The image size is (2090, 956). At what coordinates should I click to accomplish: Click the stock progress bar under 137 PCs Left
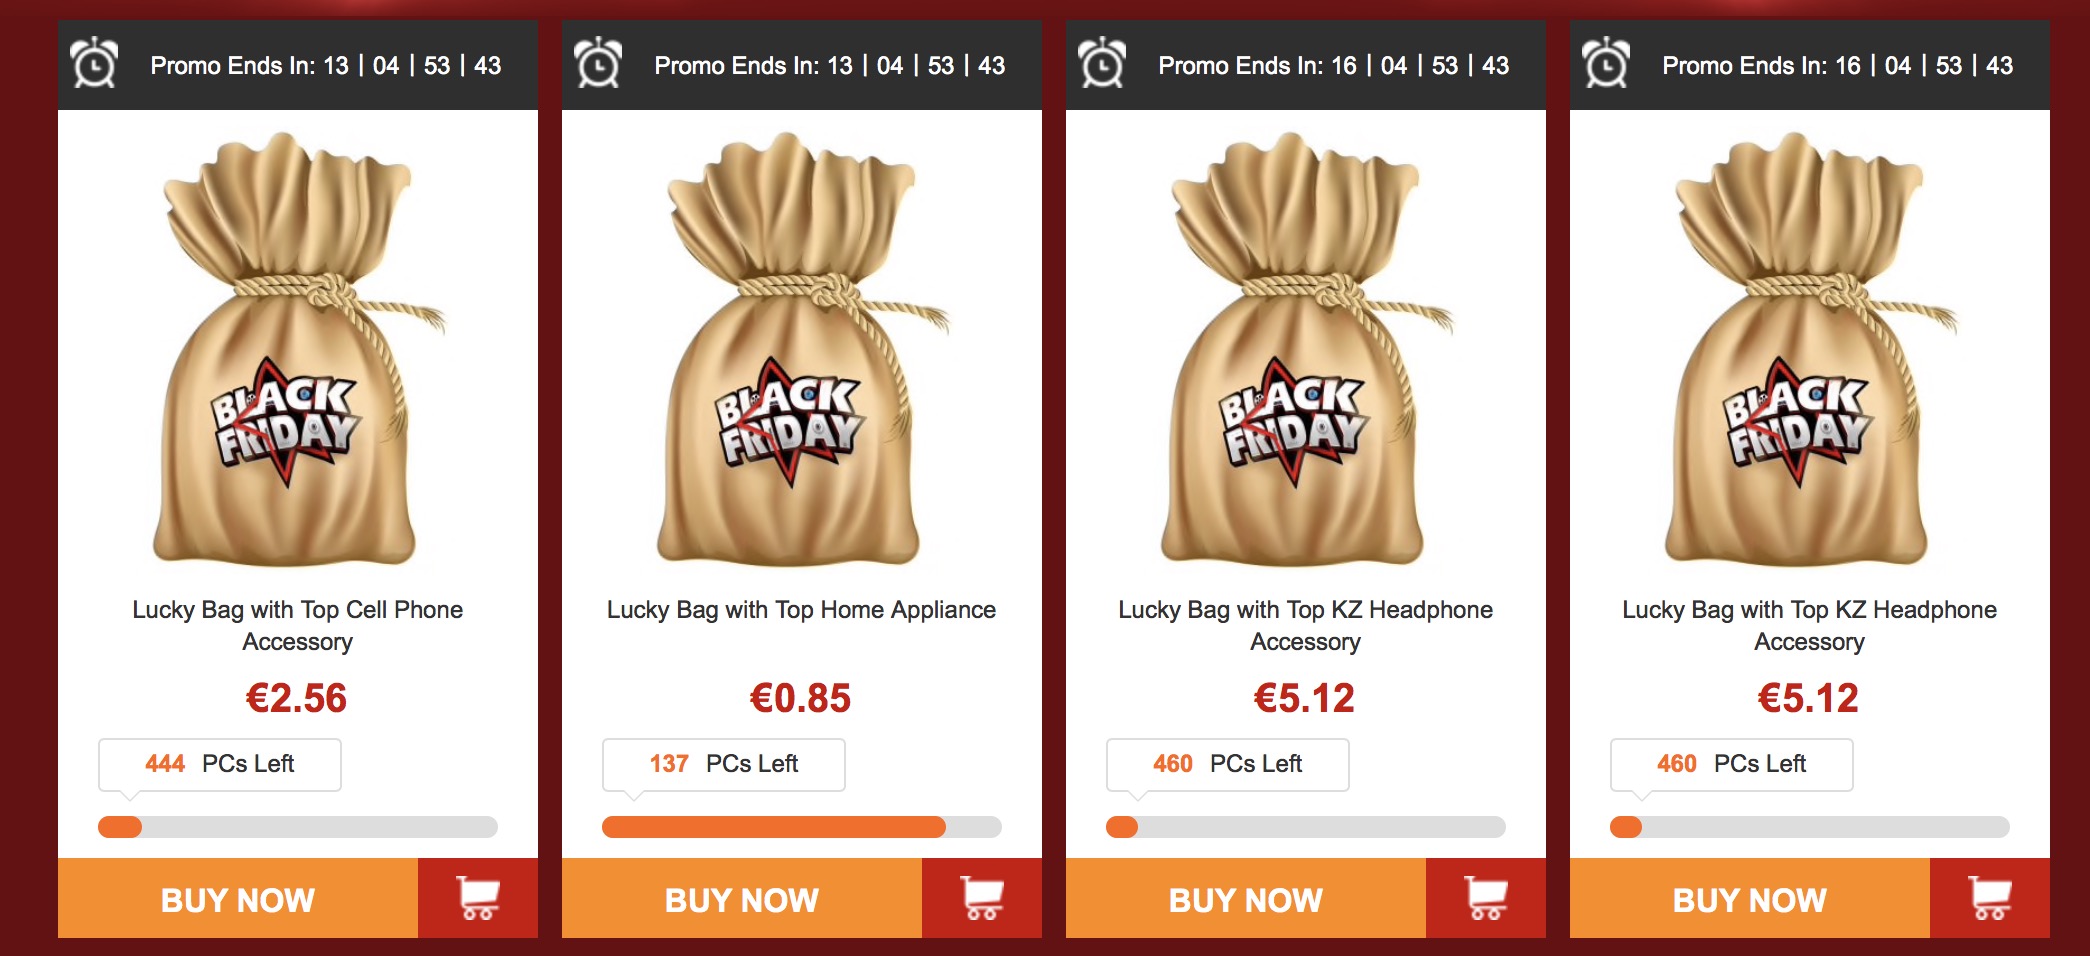pyautogui.click(x=801, y=826)
